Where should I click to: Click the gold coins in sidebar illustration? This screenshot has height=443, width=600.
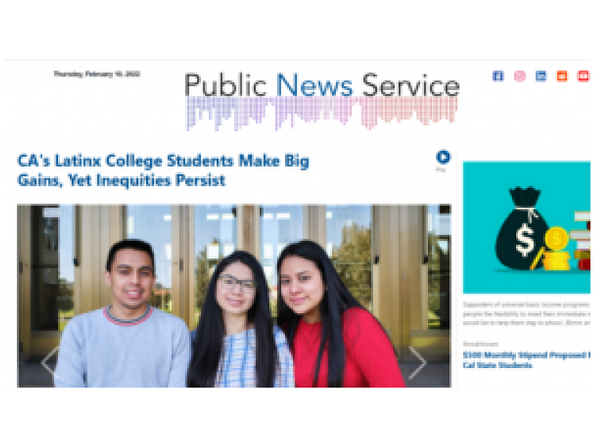[x=556, y=249]
